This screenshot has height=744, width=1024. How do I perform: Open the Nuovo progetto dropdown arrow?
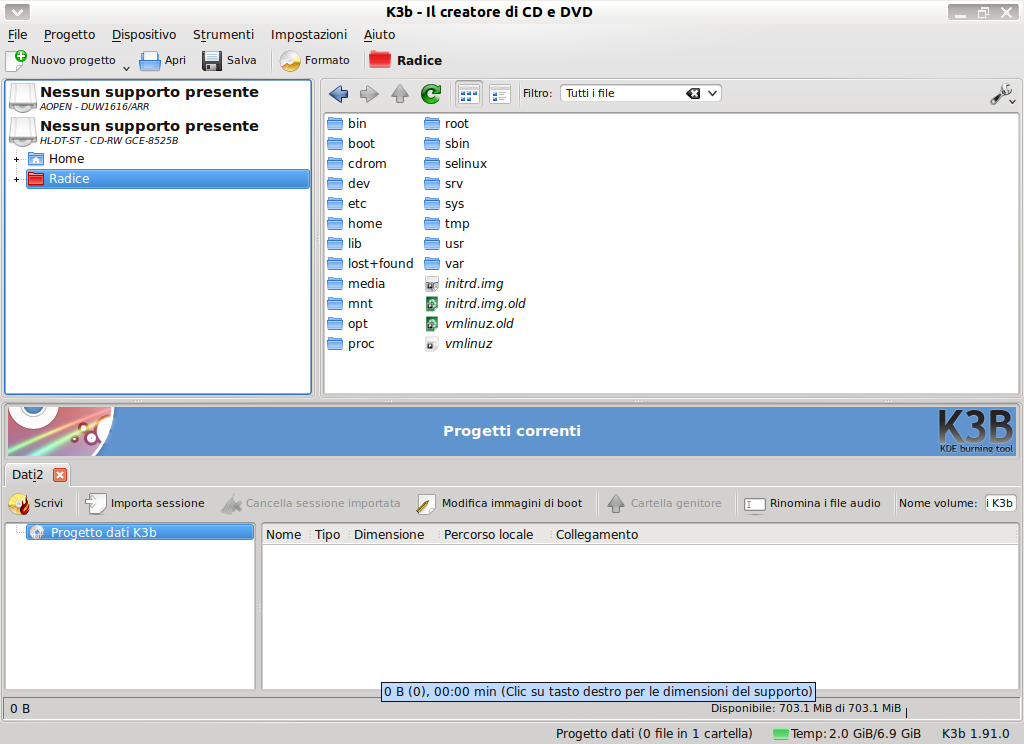pos(127,65)
